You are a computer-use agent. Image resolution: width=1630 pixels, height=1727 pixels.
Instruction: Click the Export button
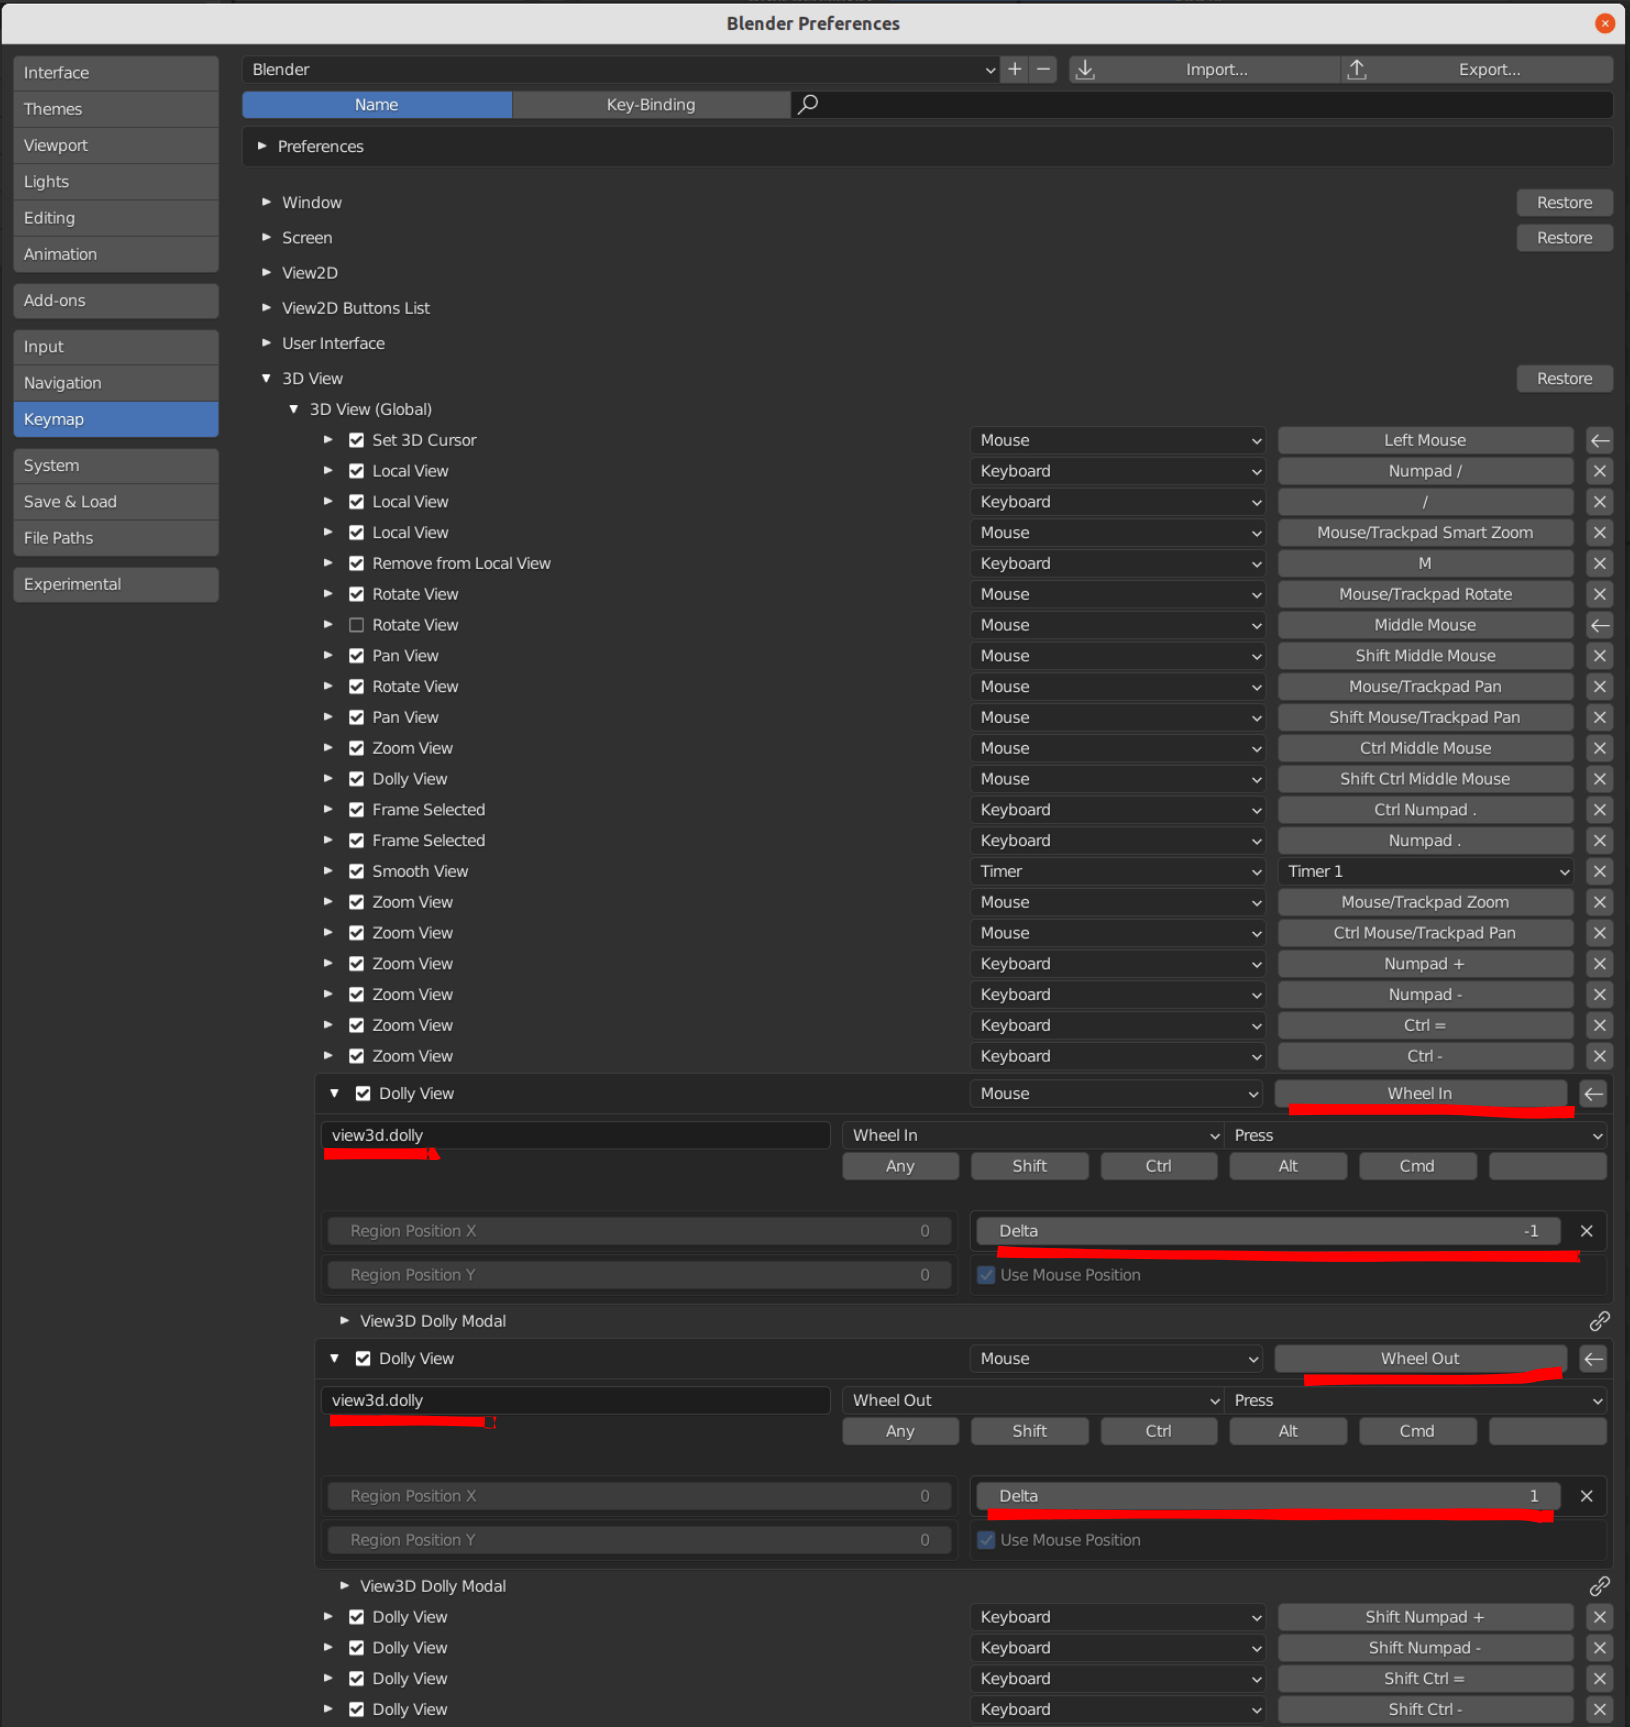point(1489,69)
